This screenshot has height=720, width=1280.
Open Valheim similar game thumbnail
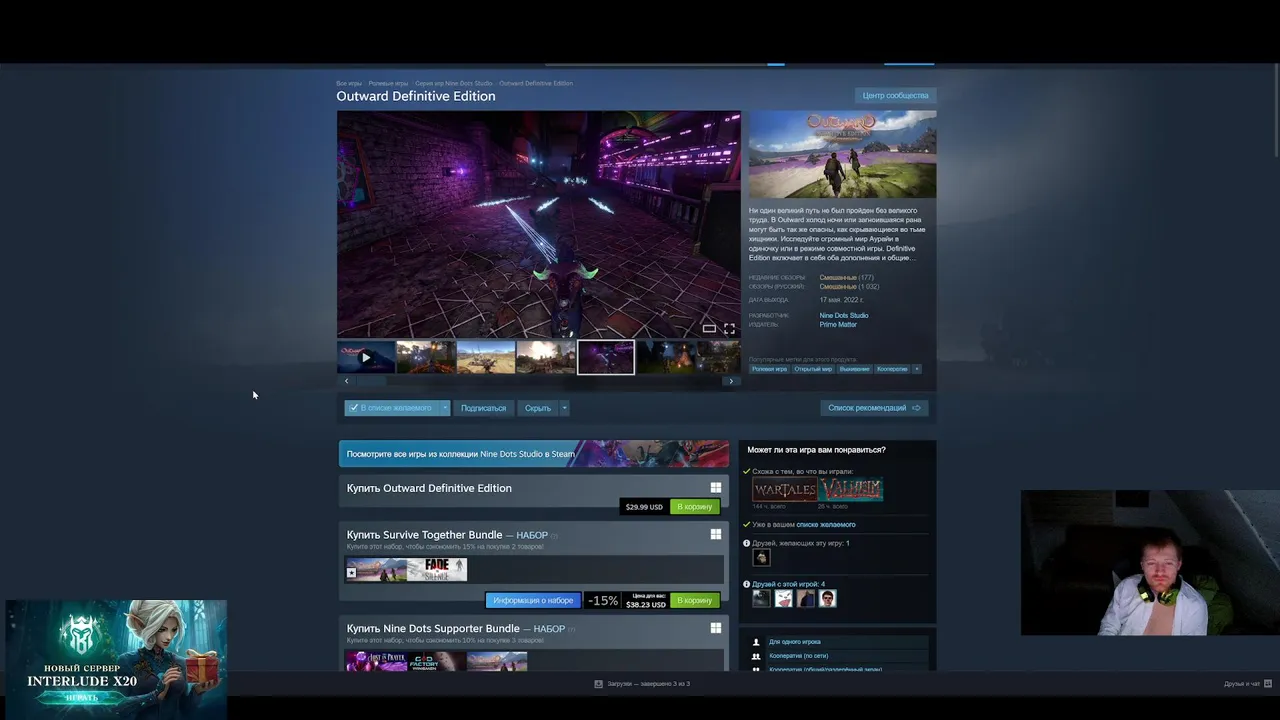[x=850, y=490]
